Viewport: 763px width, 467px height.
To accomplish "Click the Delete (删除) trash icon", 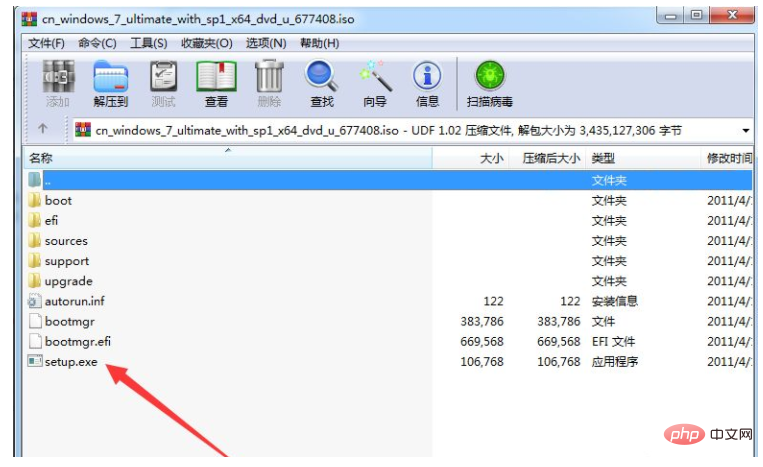I will 269,77.
